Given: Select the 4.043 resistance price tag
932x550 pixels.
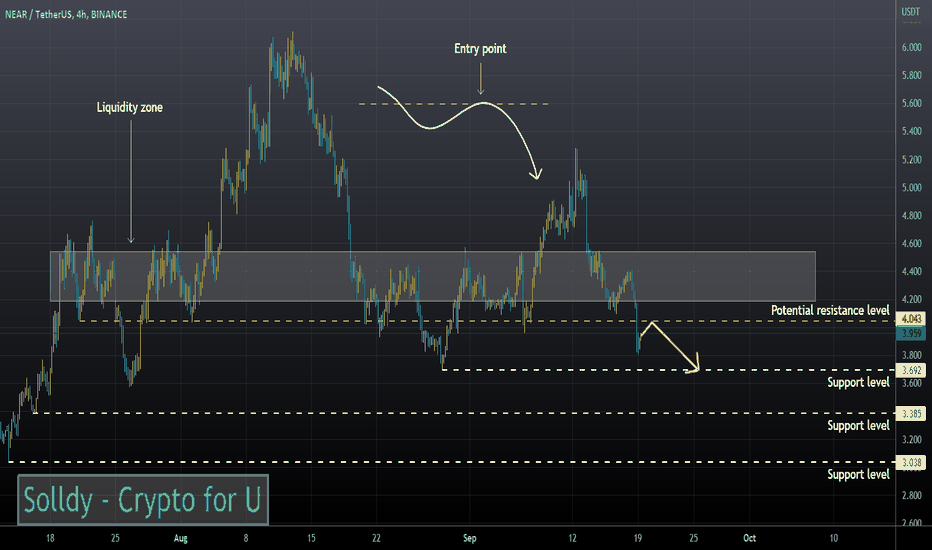Looking at the screenshot, I should [x=911, y=319].
